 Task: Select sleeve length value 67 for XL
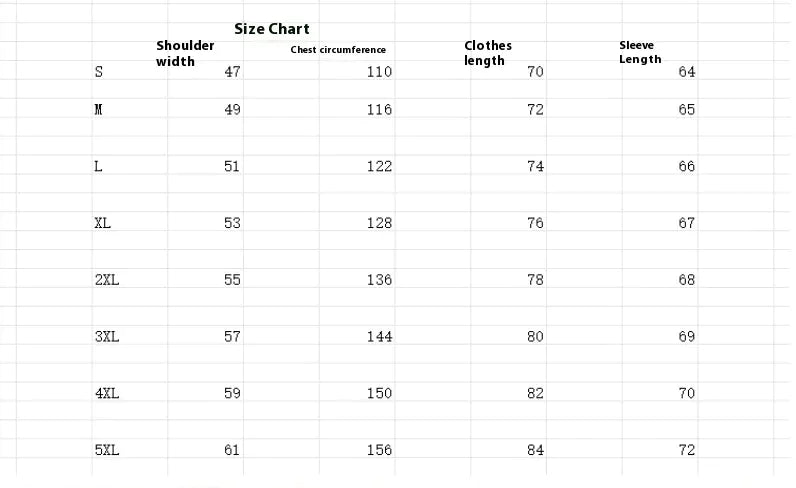(x=686, y=223)
